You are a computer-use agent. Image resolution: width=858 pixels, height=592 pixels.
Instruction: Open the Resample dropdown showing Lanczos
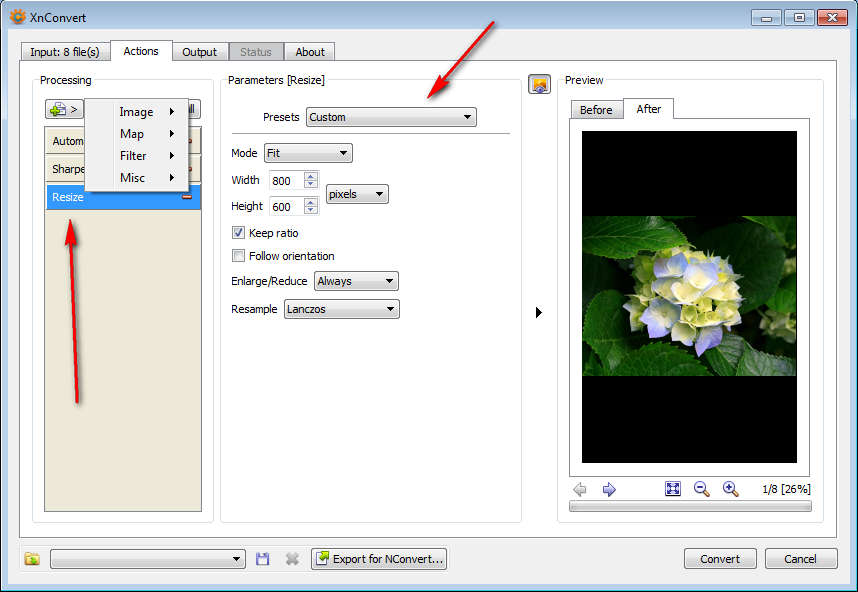pyautogui.click(x=341, y=310)
